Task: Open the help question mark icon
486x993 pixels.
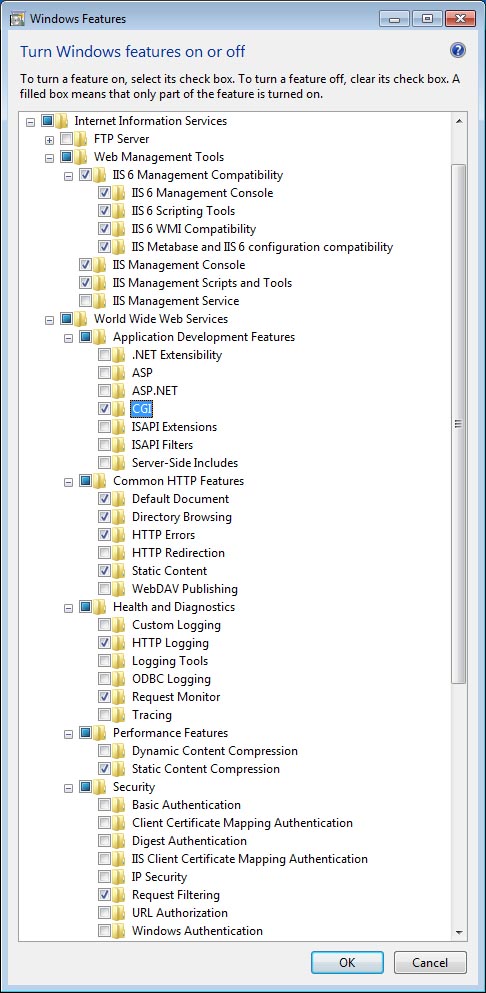Action: [458, 51]
